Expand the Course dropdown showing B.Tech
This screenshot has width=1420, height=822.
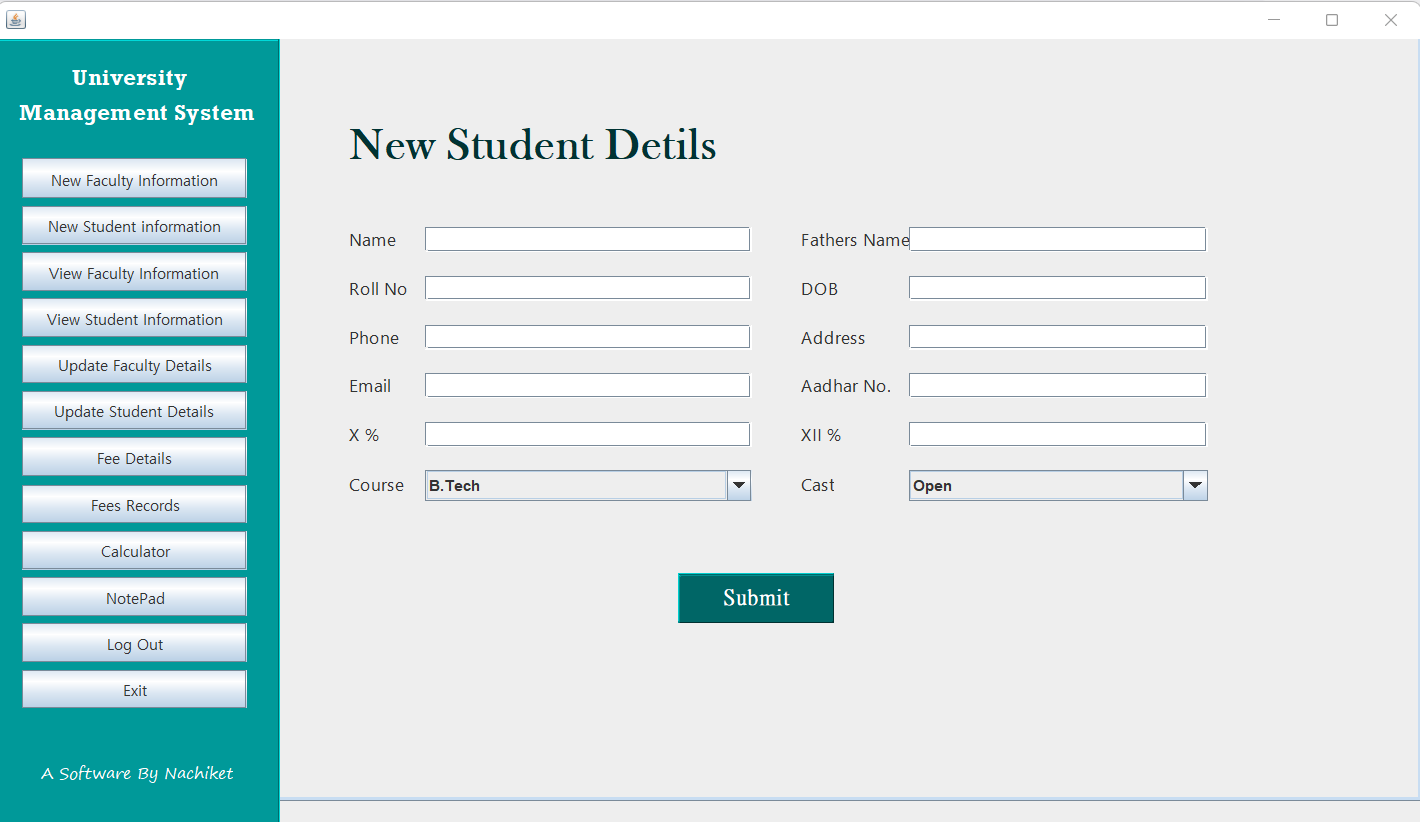[738, 485]
